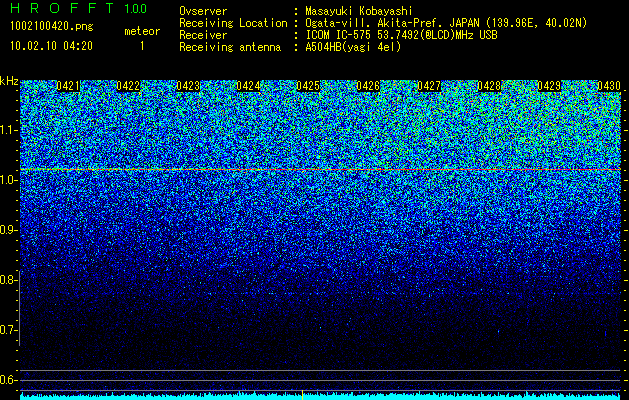The height and width of the screenshot is (400, 629).
Task: Click the Ogata-vill. Akita-Pref. JAPAN location text
Action: click(x=446, y=23)
